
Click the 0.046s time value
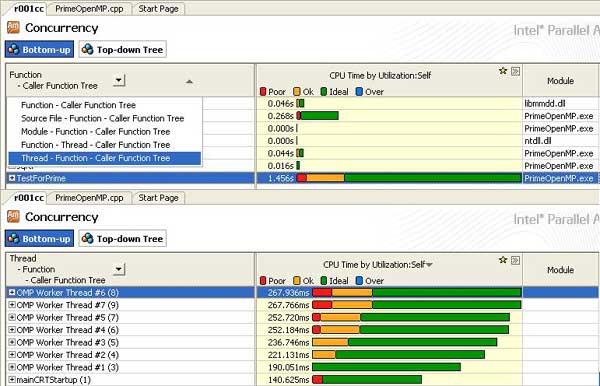point(280,103)
